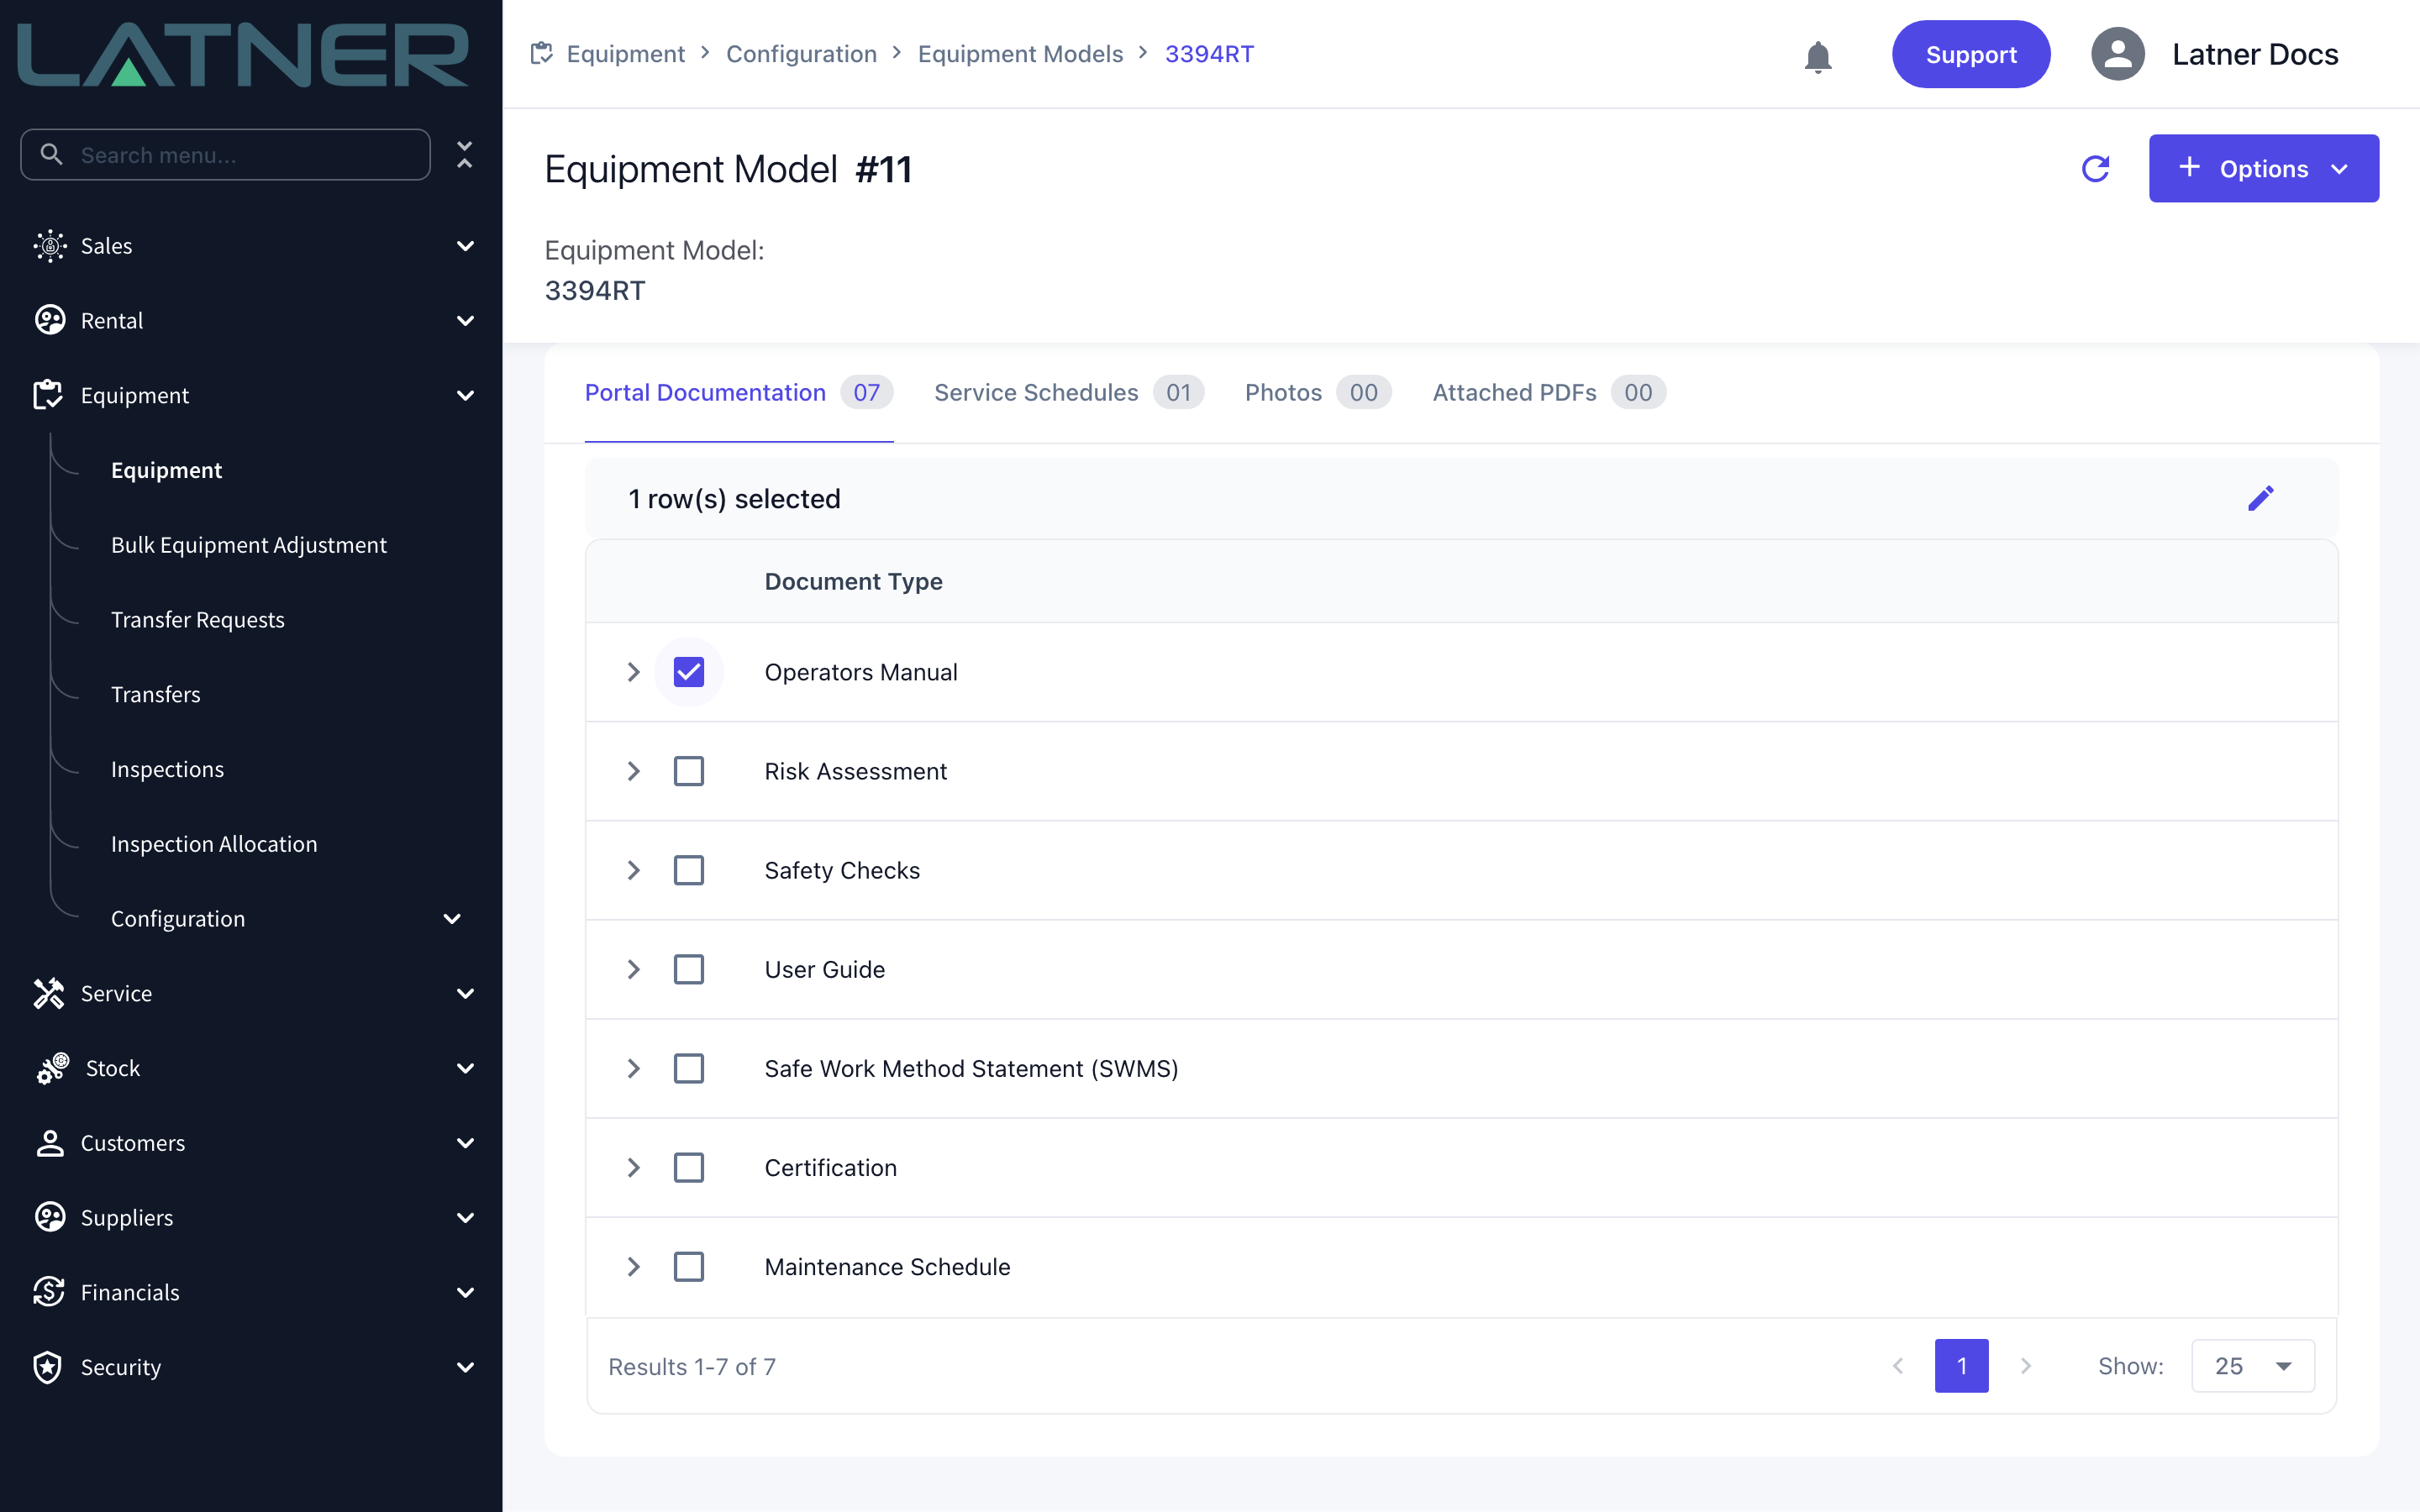The image size is (2420, 1512).
Task: Click the Service tools sidebar icon
Action: 48,993
